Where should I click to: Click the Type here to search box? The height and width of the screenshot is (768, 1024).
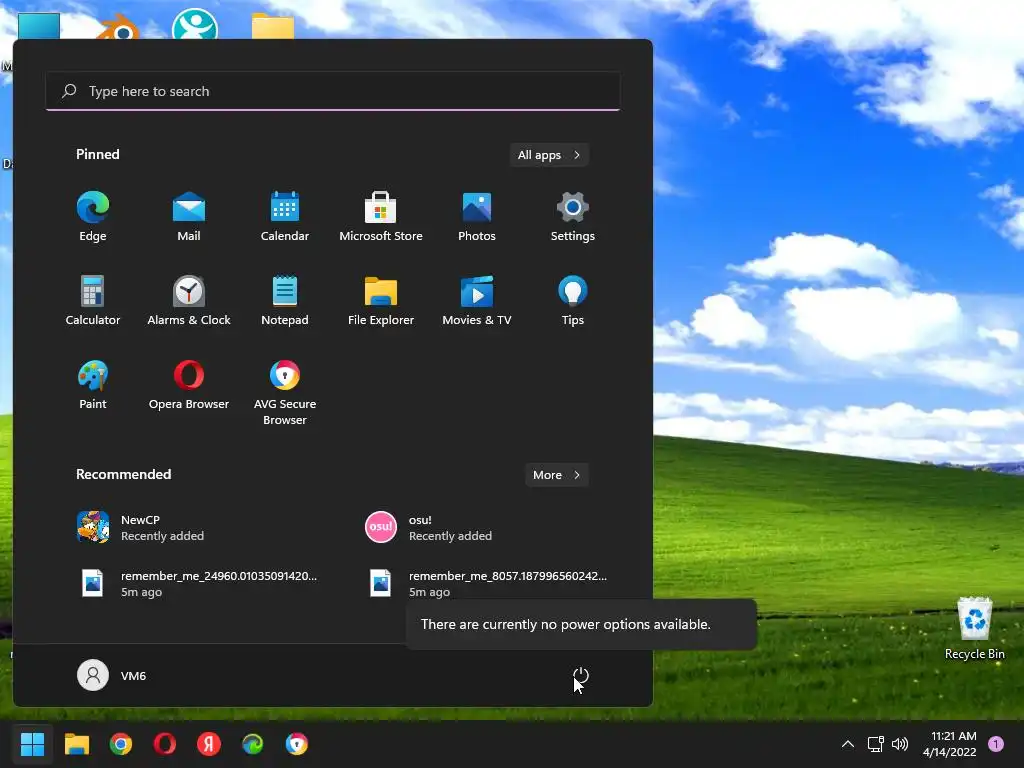tap(333, 91)
